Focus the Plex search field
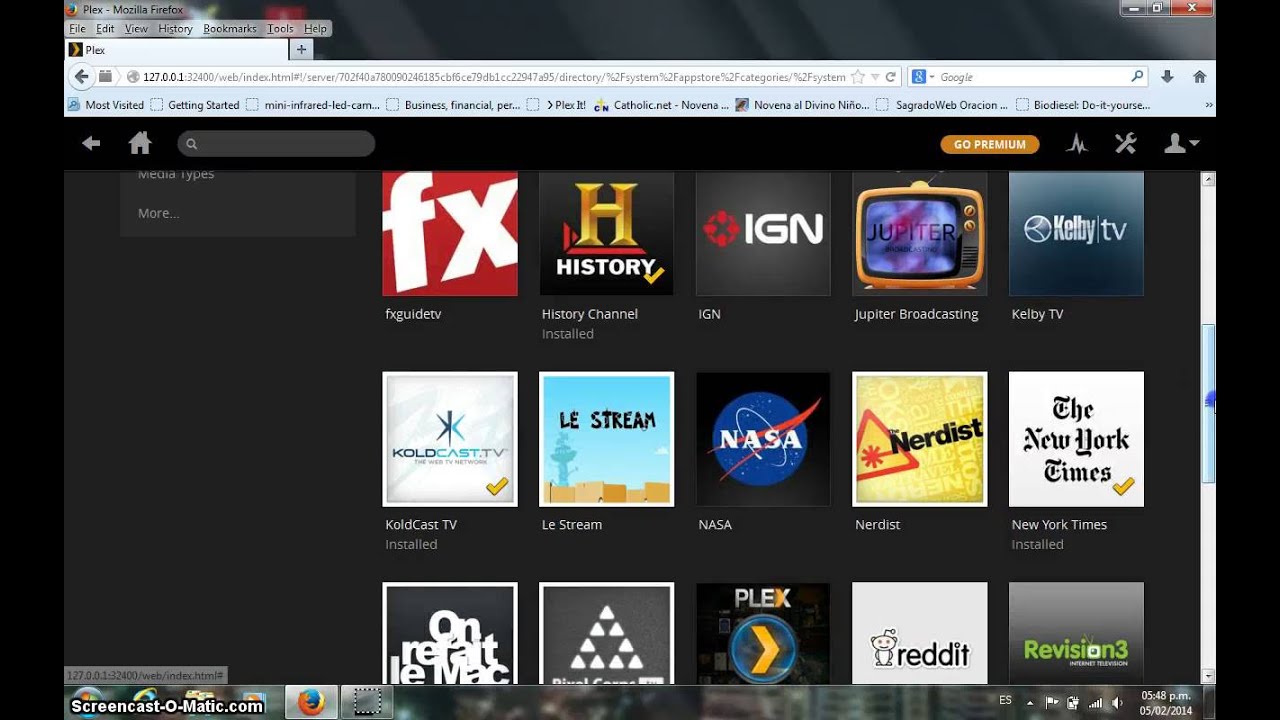 point(276,144)
